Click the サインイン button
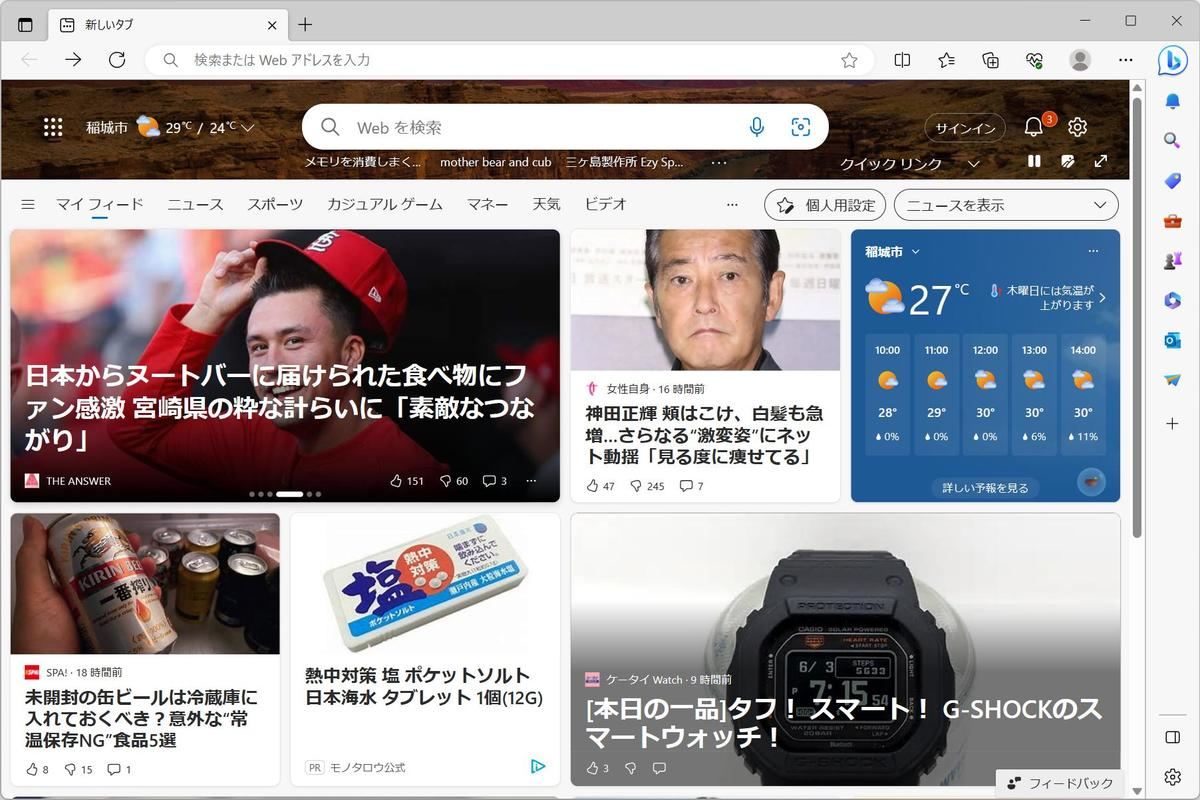 tap(964, 128)
